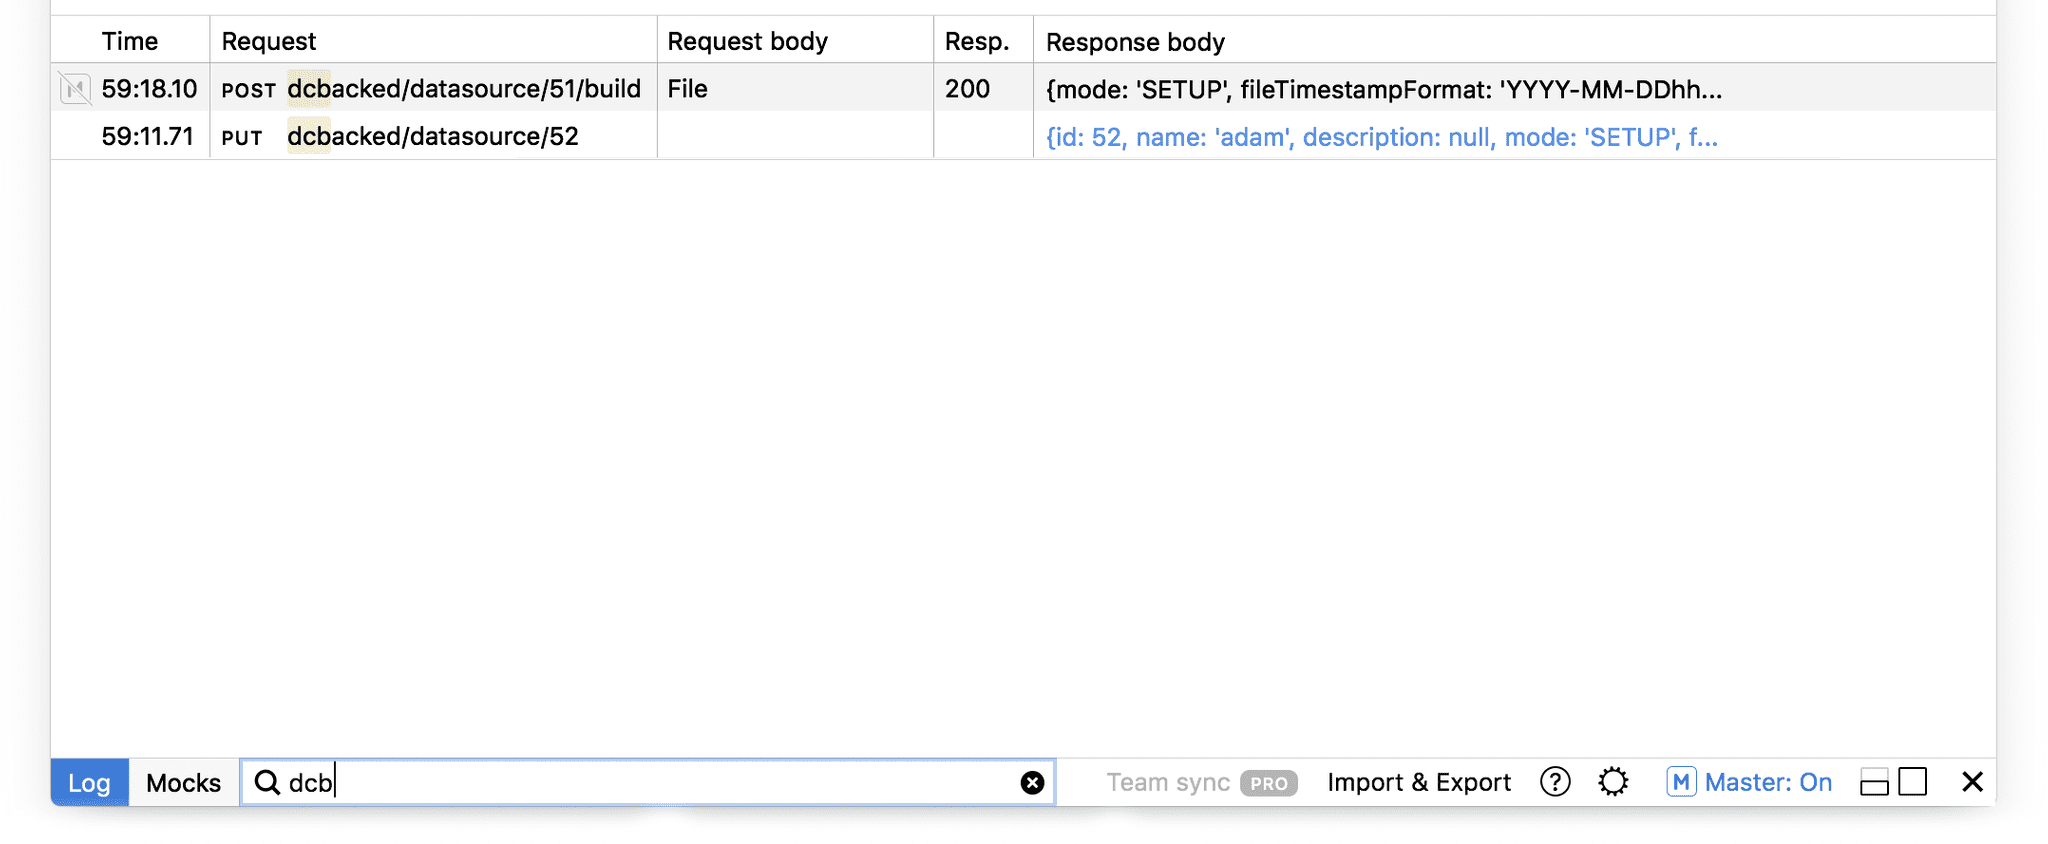Switch to the Mocks tab
The width and height of the screenshot is (2048, 844).
182,782
